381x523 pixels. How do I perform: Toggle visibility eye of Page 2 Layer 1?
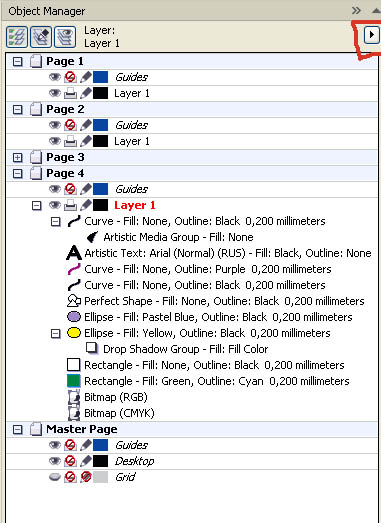tap(55, 141)
